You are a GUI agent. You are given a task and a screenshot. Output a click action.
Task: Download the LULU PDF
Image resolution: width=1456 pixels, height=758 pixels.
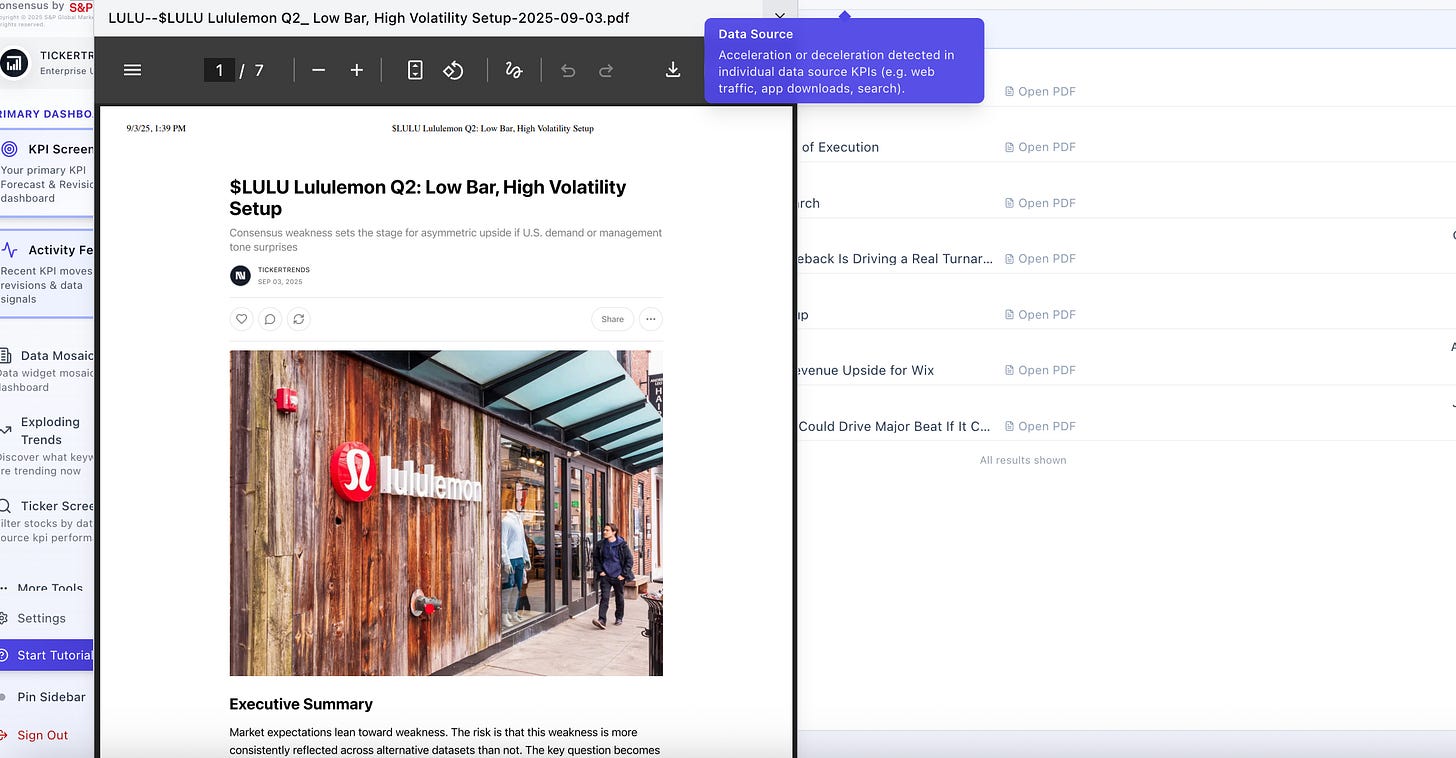click(673, 70)
